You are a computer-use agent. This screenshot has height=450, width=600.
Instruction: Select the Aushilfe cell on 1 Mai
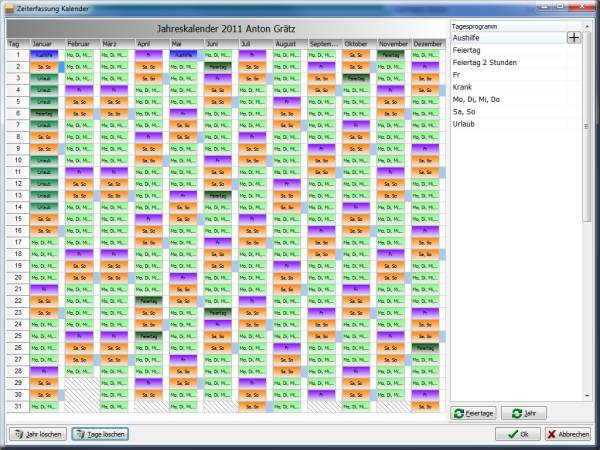(183, 55)
